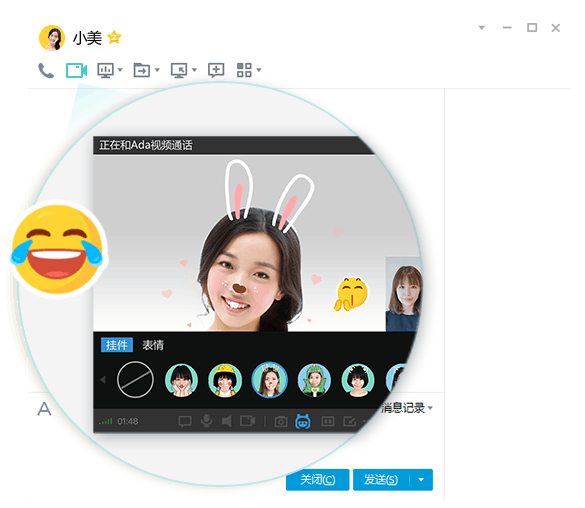The image size is (585, 508).
Task: Open the font A formatting icon
Action: click(x=44, y=409)
